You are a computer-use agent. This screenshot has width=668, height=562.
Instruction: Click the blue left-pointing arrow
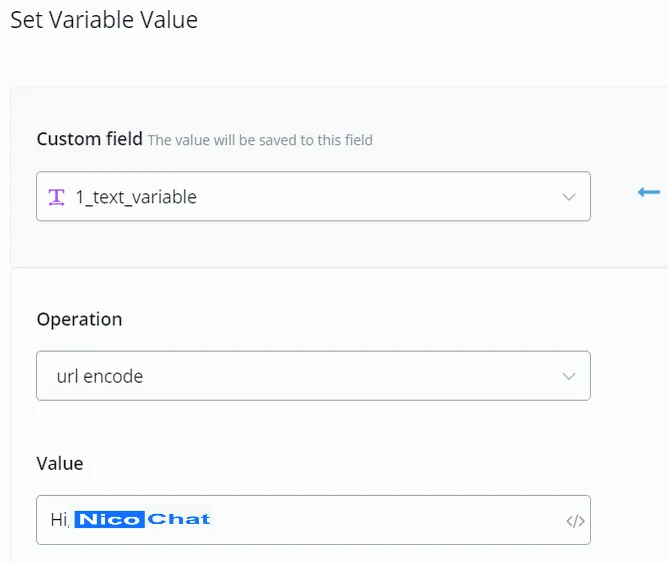point(649,192)
